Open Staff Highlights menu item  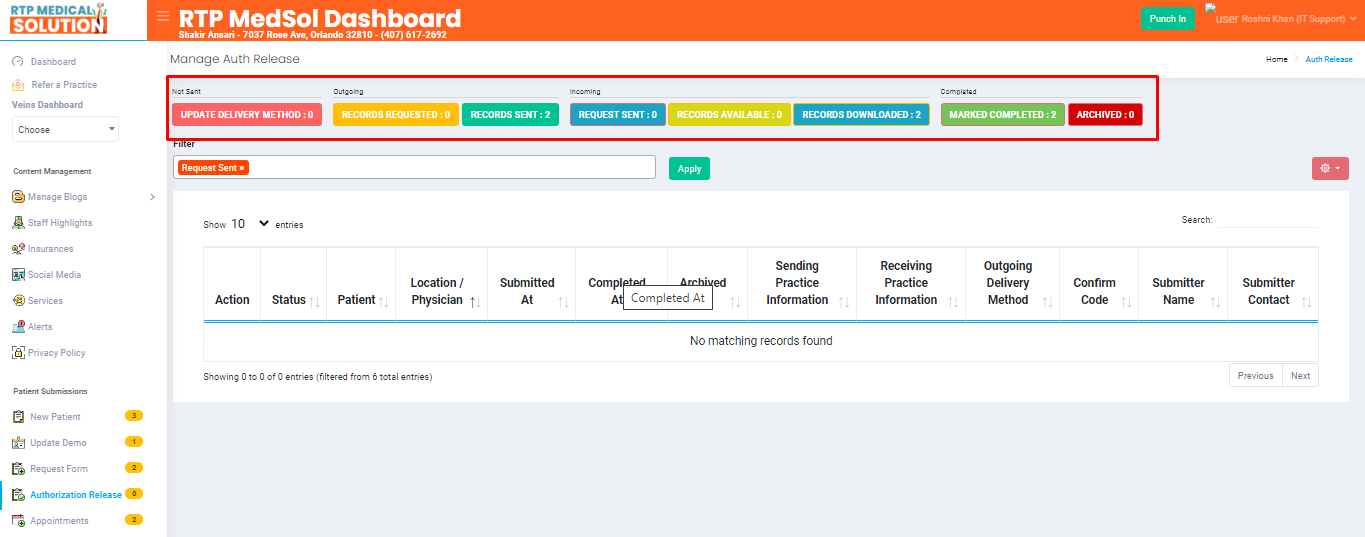click(x=60, y=223)
